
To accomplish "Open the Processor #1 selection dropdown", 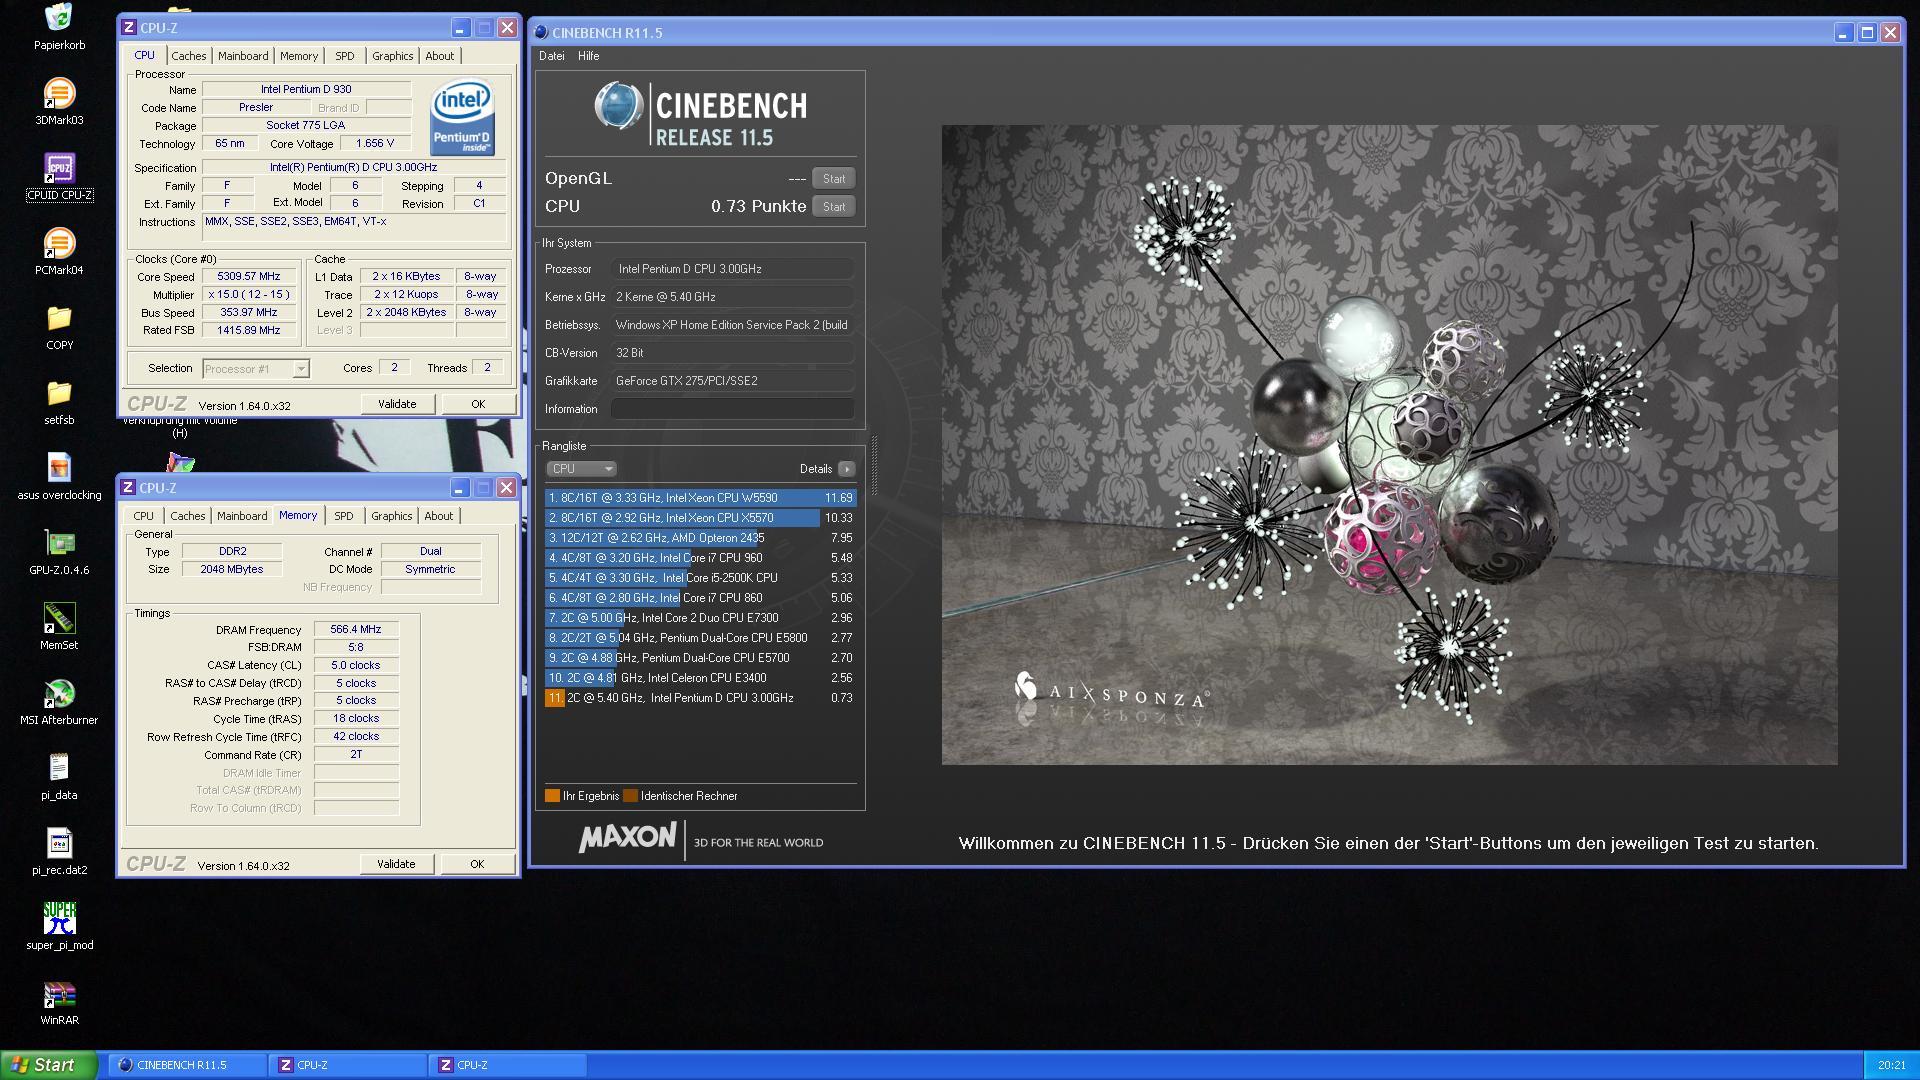I will [256, 369].
